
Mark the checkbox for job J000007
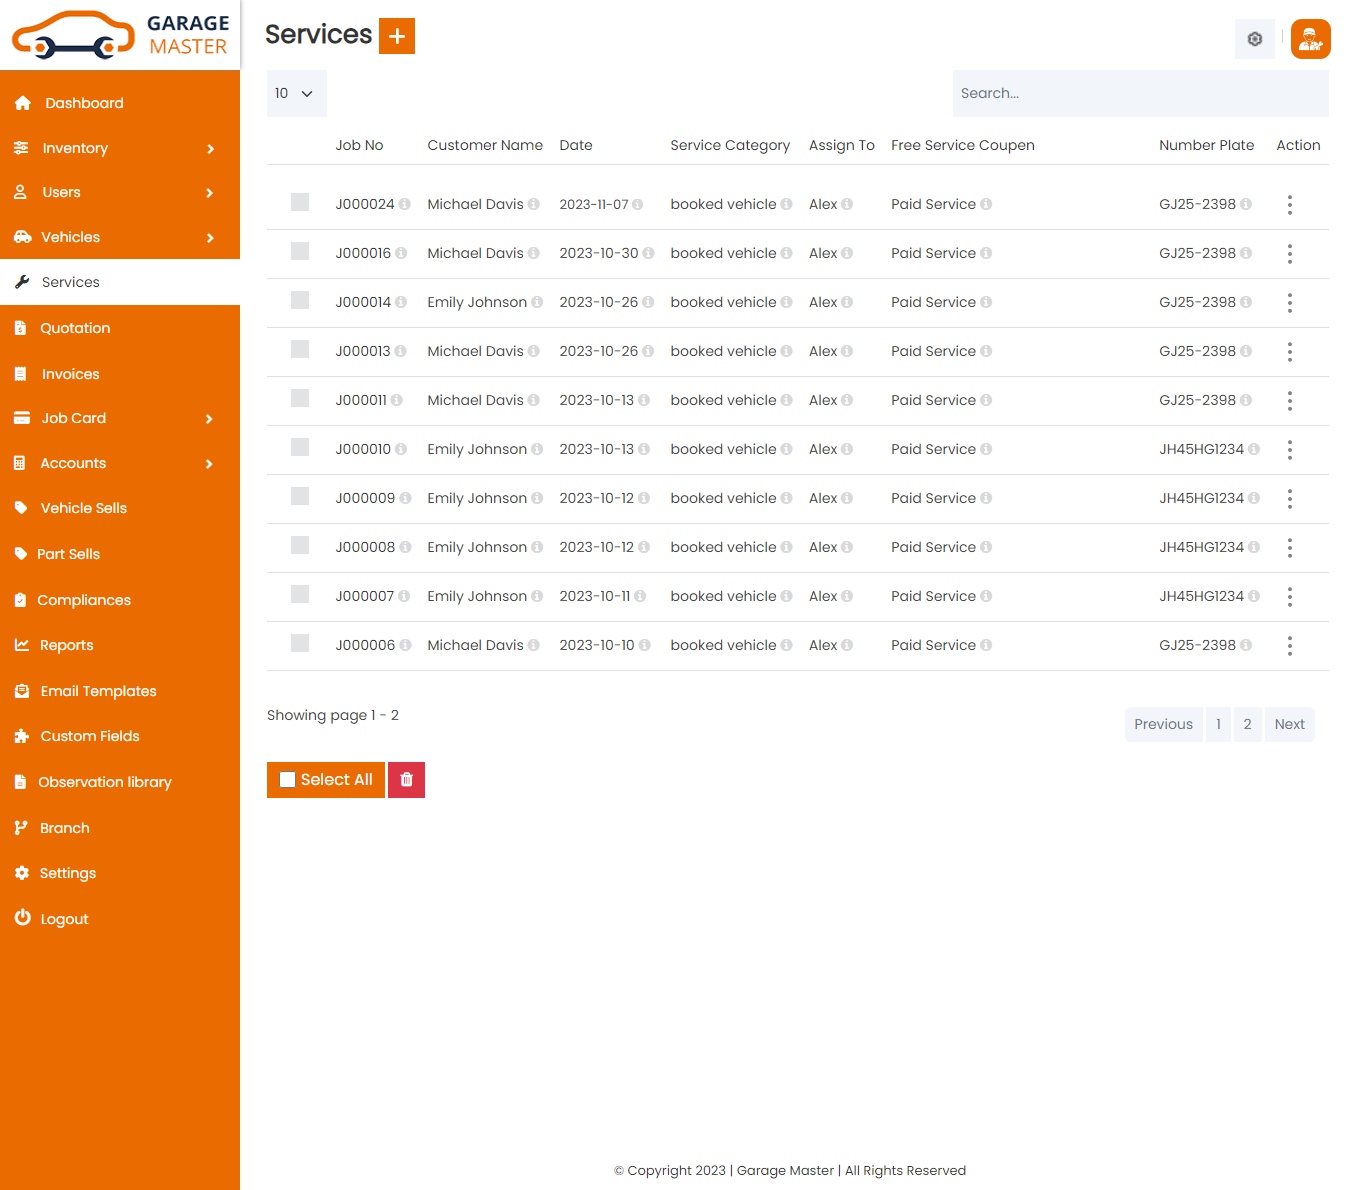tap(300, 594)
